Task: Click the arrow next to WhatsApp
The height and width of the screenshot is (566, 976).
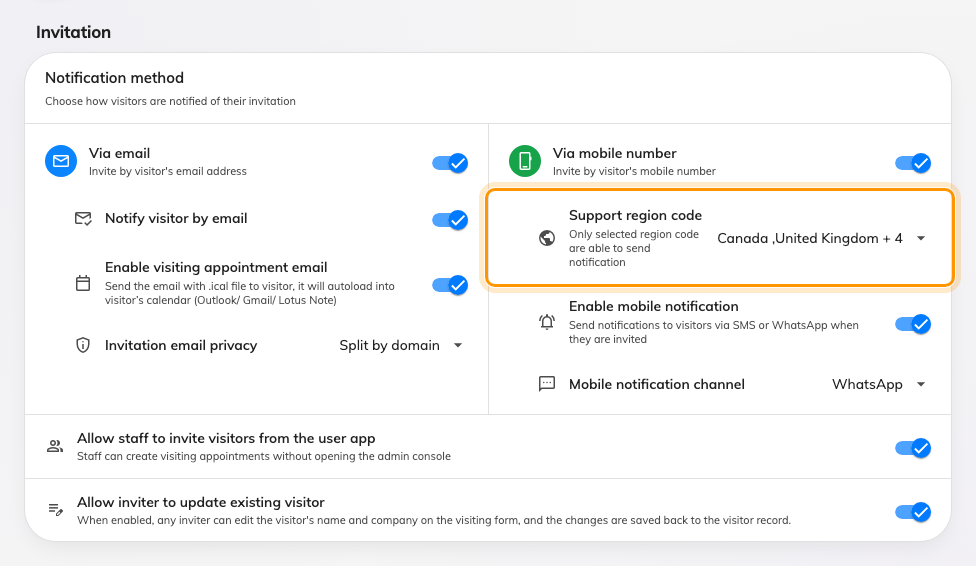Action: 921,384
